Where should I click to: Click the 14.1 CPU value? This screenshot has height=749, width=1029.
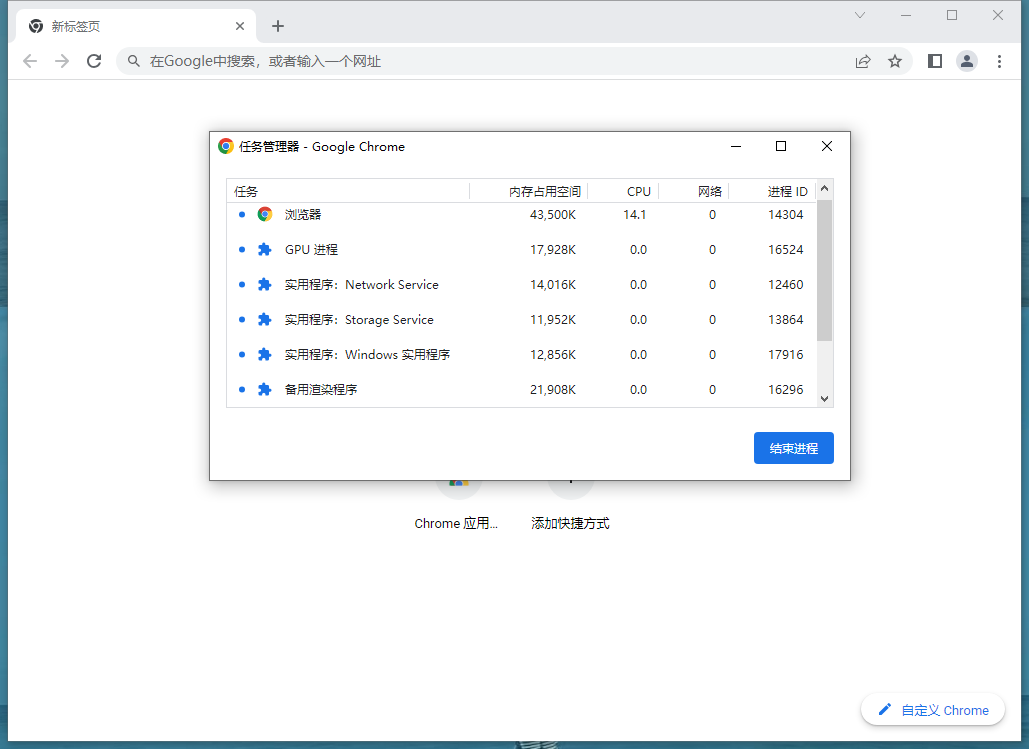(635, 215)
